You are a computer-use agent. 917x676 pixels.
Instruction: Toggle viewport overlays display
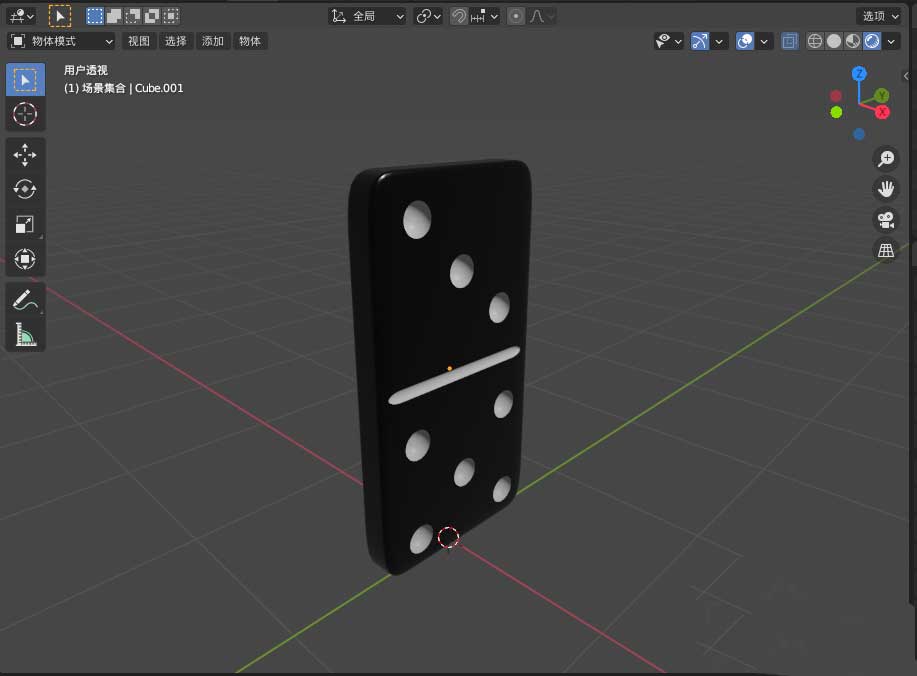744,41
